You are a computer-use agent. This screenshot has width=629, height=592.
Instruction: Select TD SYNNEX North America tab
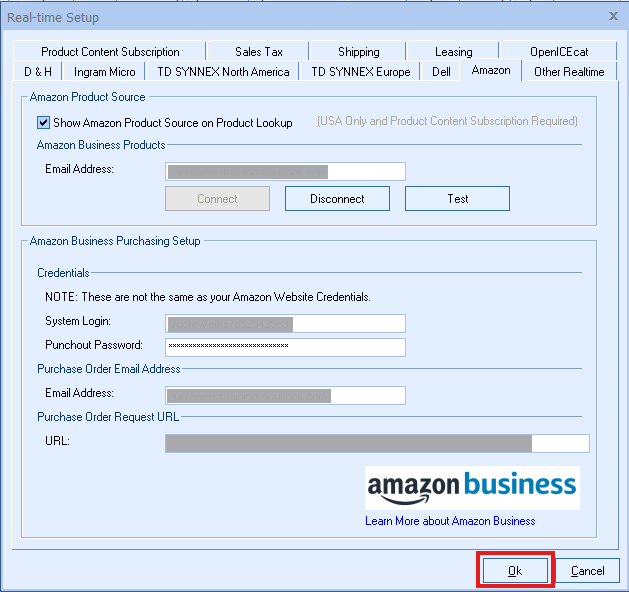pyautogui.click(x=223, y=71)
